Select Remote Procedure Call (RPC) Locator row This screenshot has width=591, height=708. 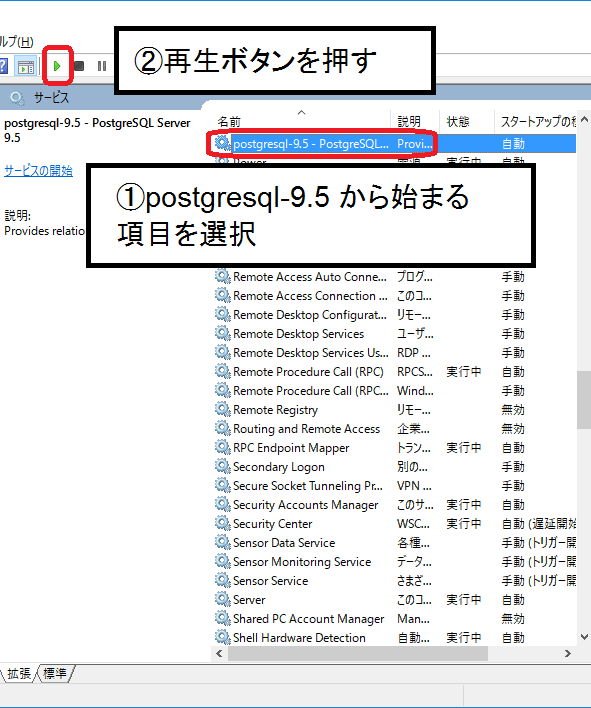[x=395, y=391]
